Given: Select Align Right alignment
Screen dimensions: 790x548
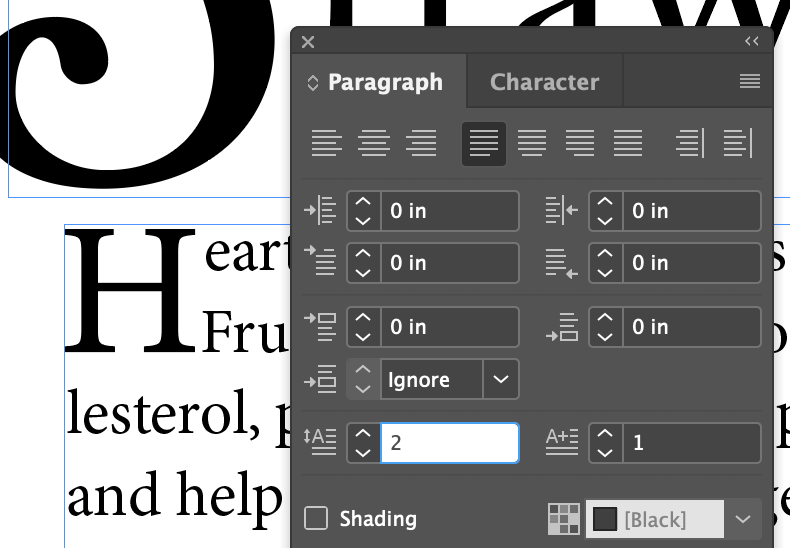Looking at the screenshot, I should [421, 143].
